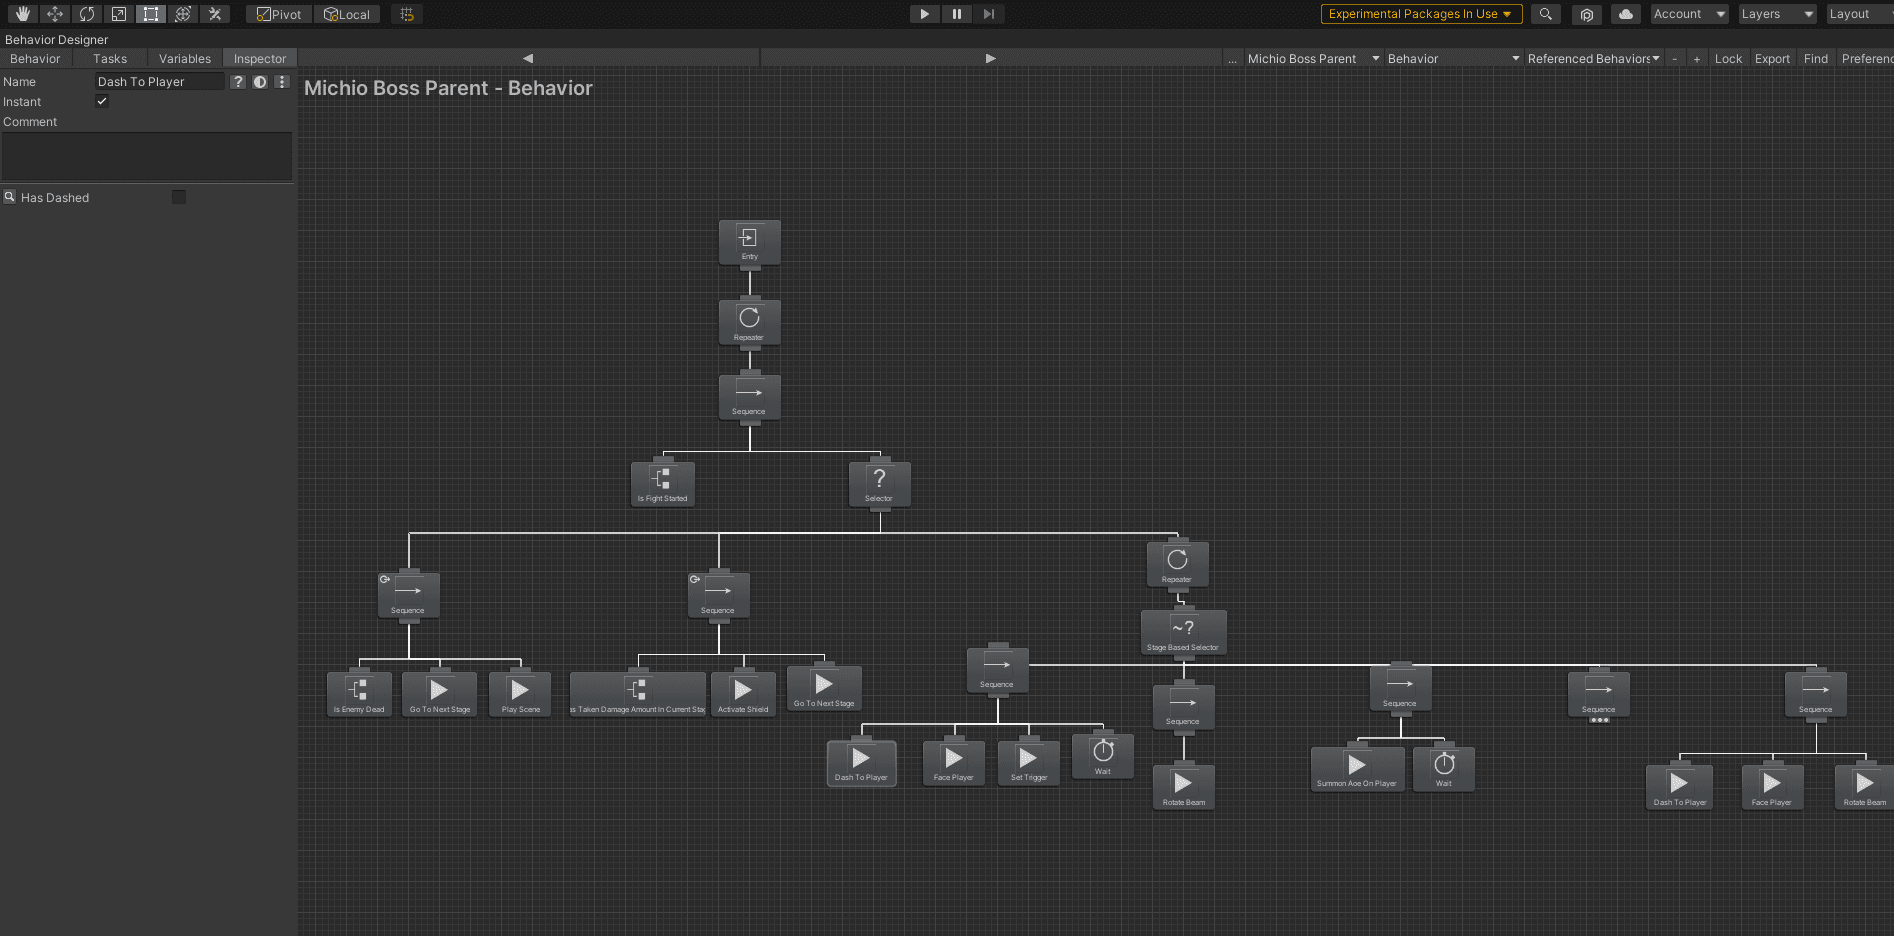
Task: Toggle Pivot handle position mode
Action: pos(279,14)
